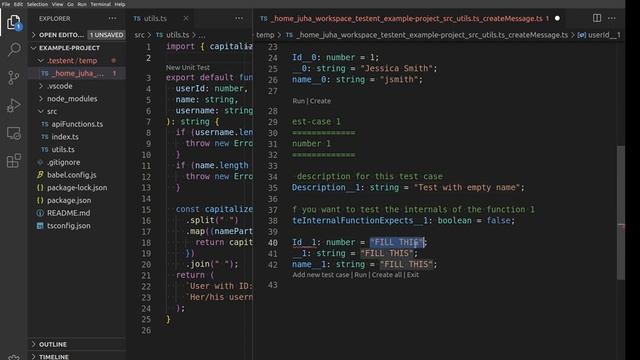Open the Help menu

(120, 4)
